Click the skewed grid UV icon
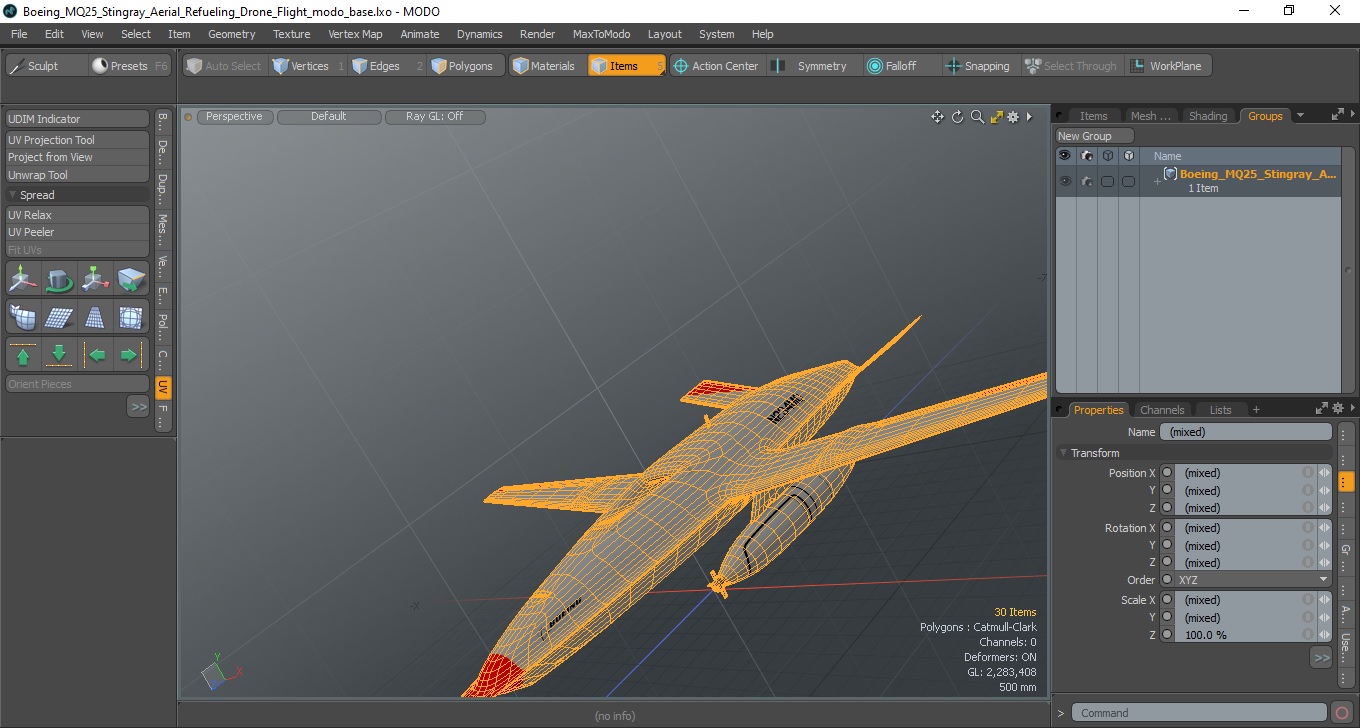This screenshot has height=728, width=1360. point(59,317)
